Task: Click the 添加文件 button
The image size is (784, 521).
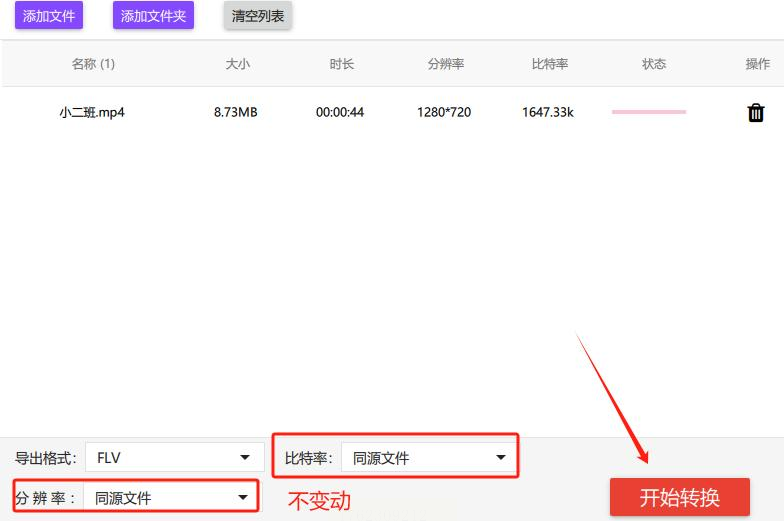Action: click(49, 16)
